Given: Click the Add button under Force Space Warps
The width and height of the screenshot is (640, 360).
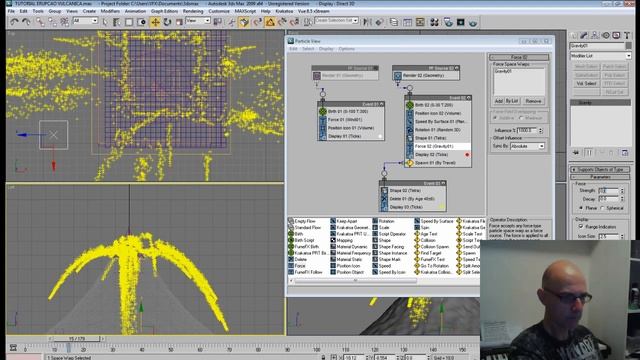Looking at the screenshot, I should point(499,101).
